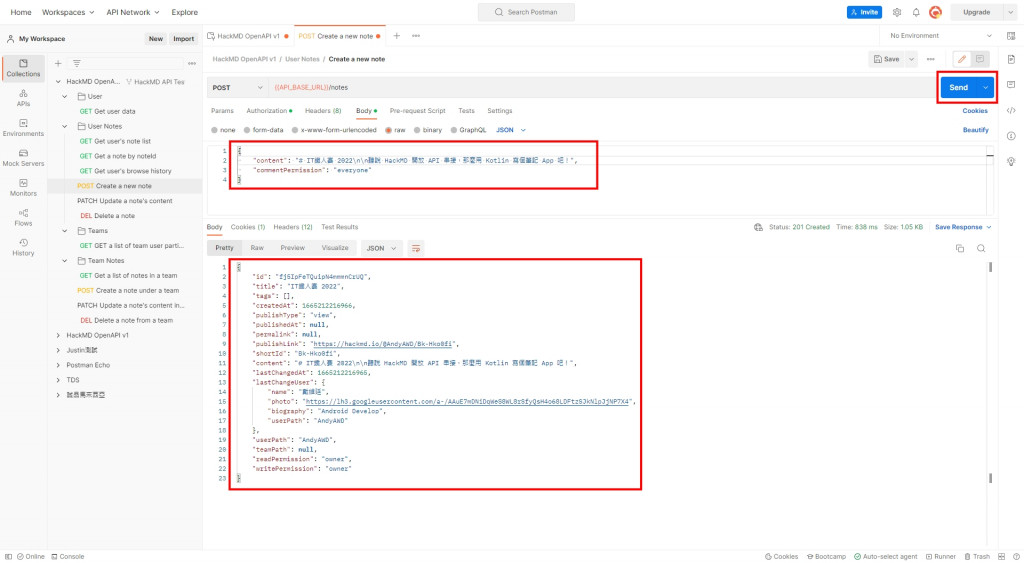Switch to the Params tab
The width and height of the screenshot is (1024, 563).
tap(222, 111)
